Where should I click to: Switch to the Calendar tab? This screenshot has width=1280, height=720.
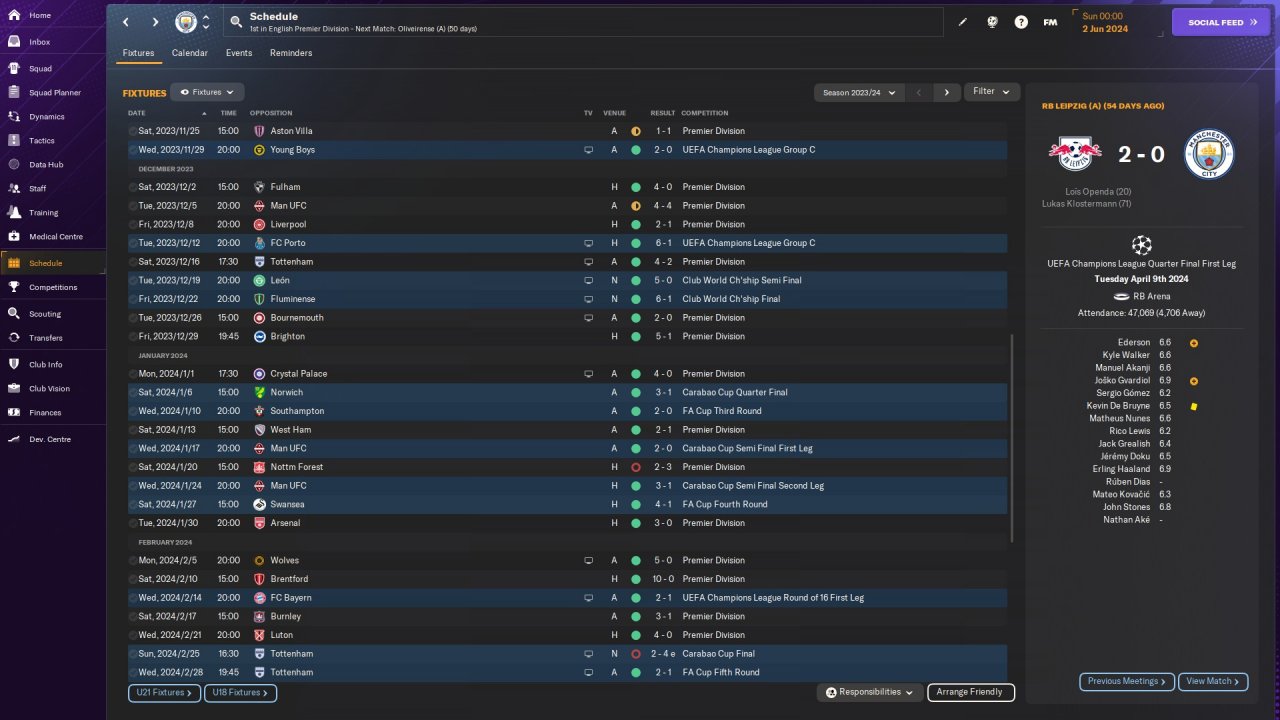(190, 53)
